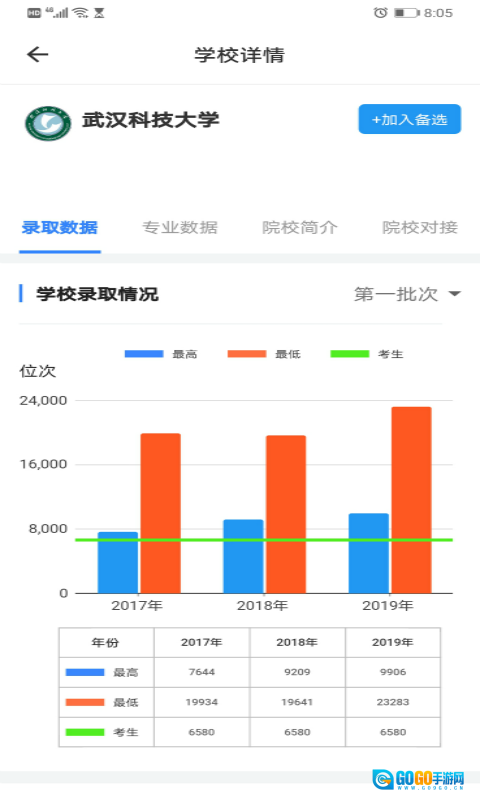Select the 9209 table cell
Image resolution: width=480 pixels, height=800 pixels.
297,672
